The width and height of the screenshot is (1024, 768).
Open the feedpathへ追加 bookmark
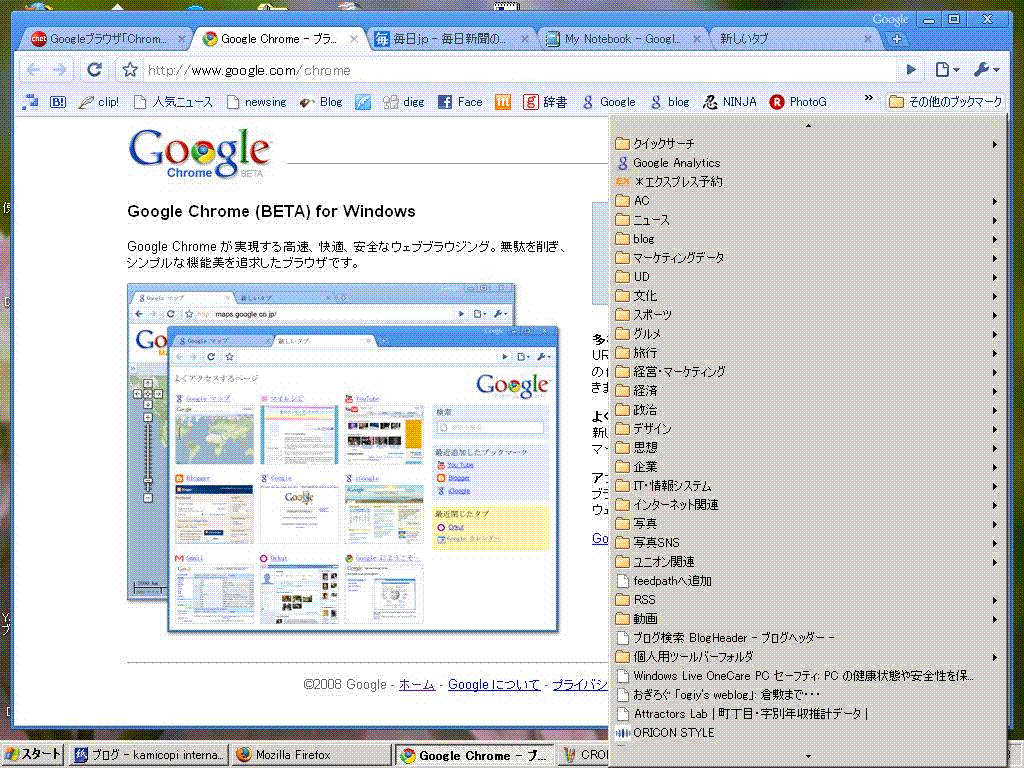click(807, 581)
